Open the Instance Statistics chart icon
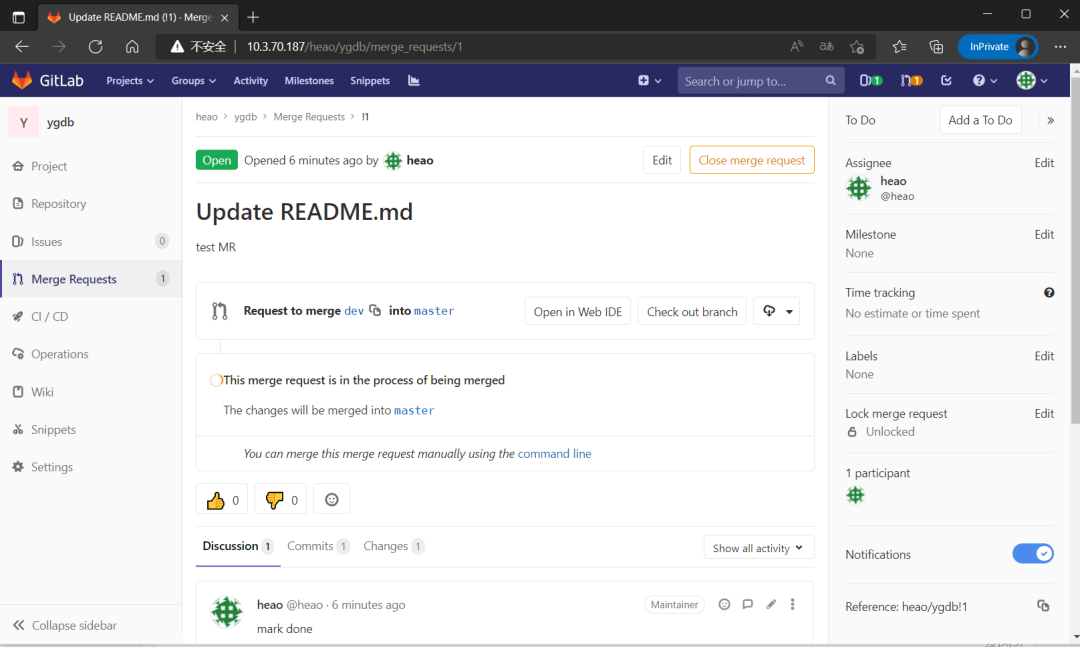Image resolution: width=1080 pixels, height=647 pixels. point(414,81)
